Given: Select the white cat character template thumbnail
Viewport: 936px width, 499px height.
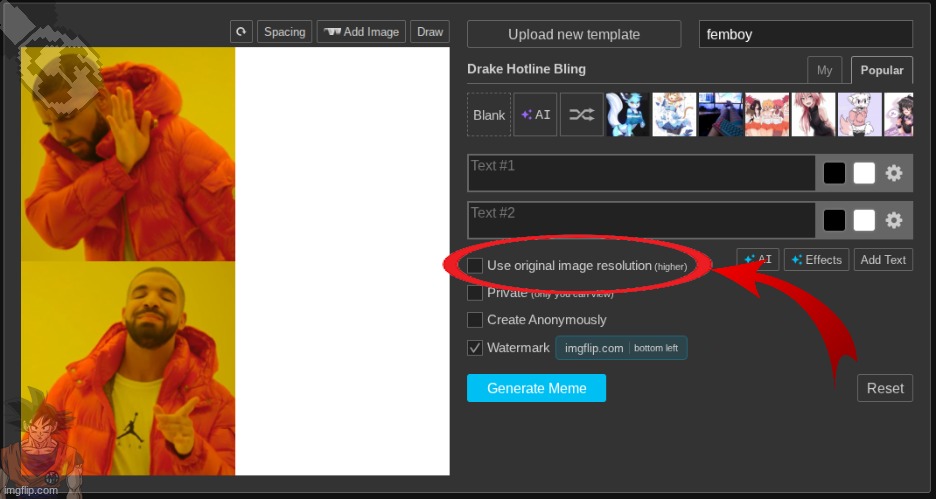Looking at the screenshot, I should [860, 115].
